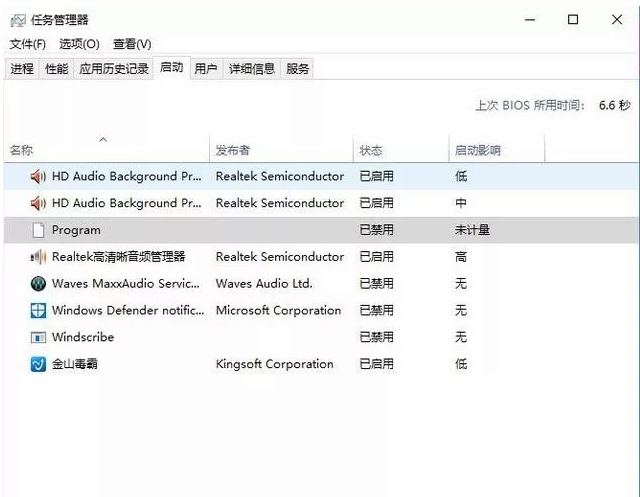This screenshot has width=640, height=497.
Task: Click the Waves MaxxAudio round icon
Action: click(x=39, y=284)
